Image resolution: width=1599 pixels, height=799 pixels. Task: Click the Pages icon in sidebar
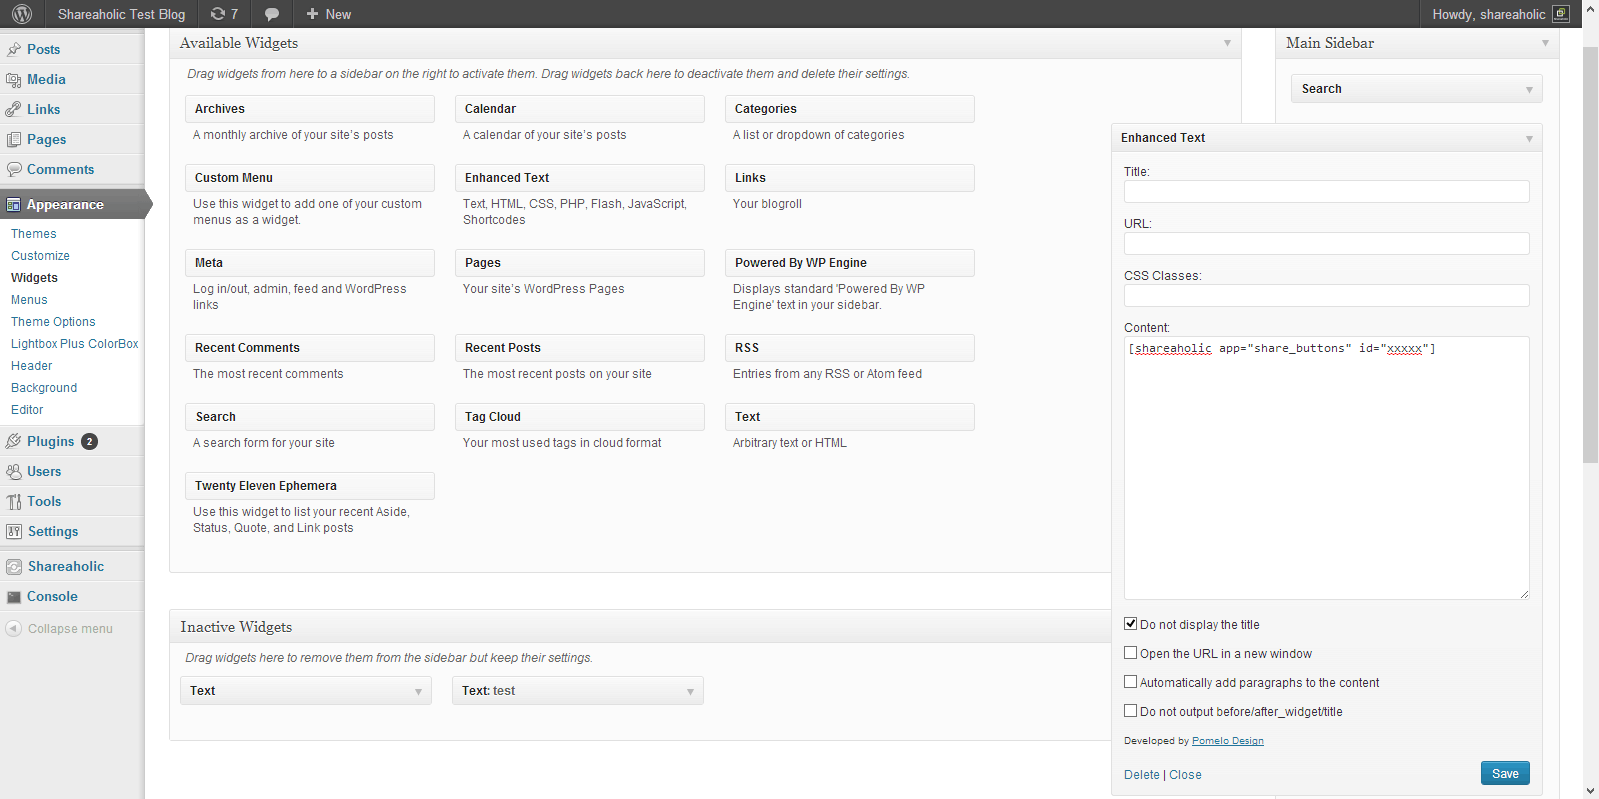(x=14, y=139)
